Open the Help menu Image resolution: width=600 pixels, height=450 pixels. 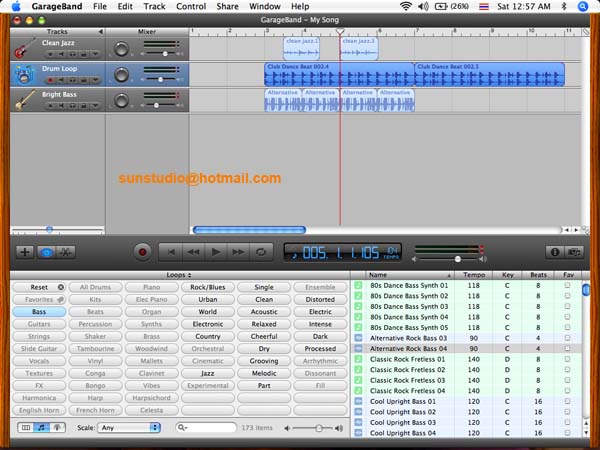pyautogui.click(x=300, y=7)
